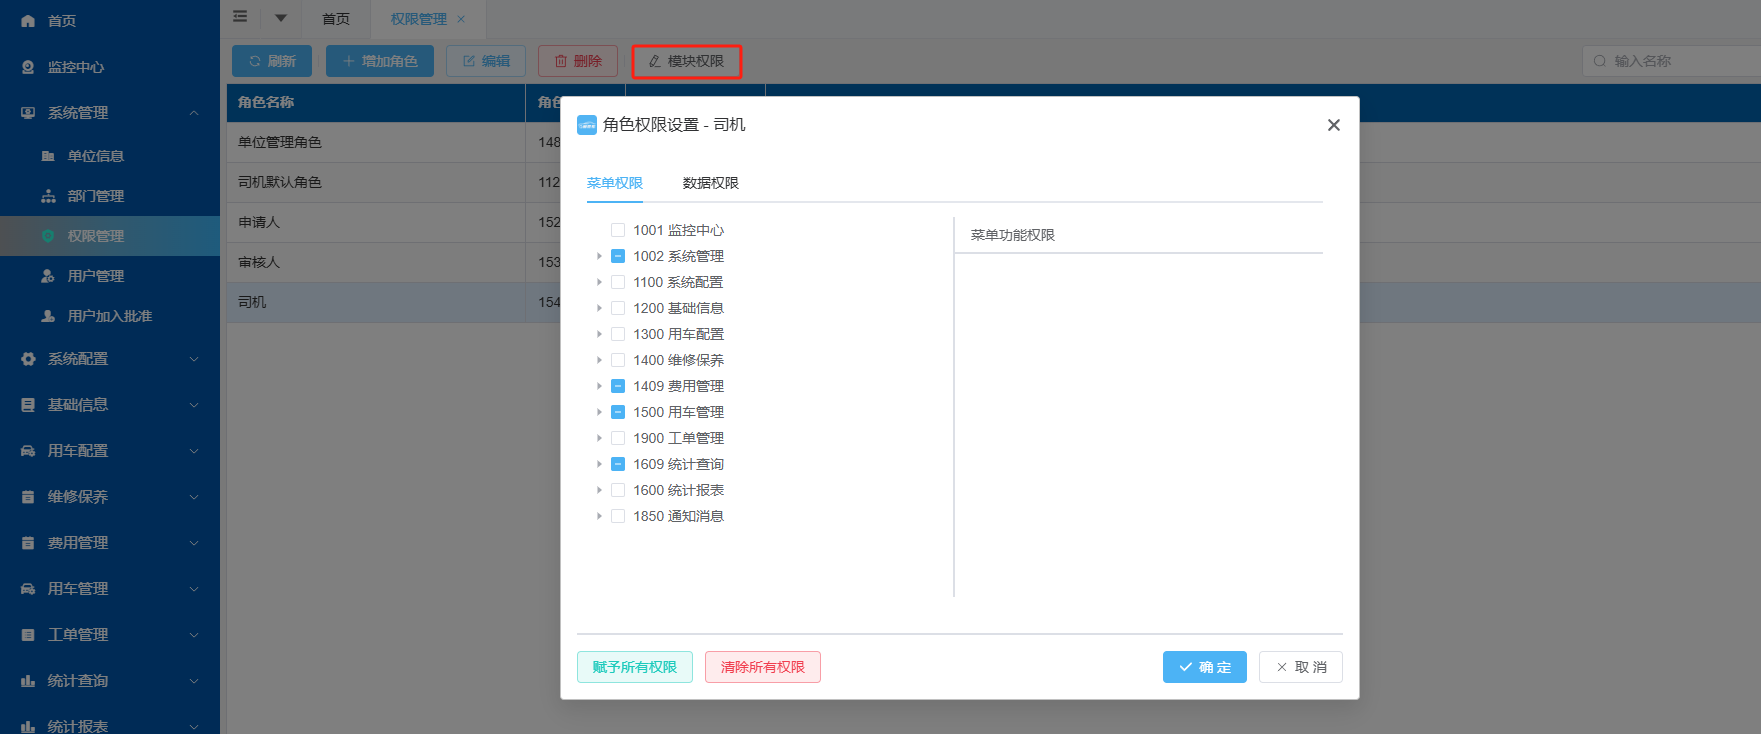1761x734 pixels.
Task: Click the 用户管理 user icon
Action: pos(48,276)
